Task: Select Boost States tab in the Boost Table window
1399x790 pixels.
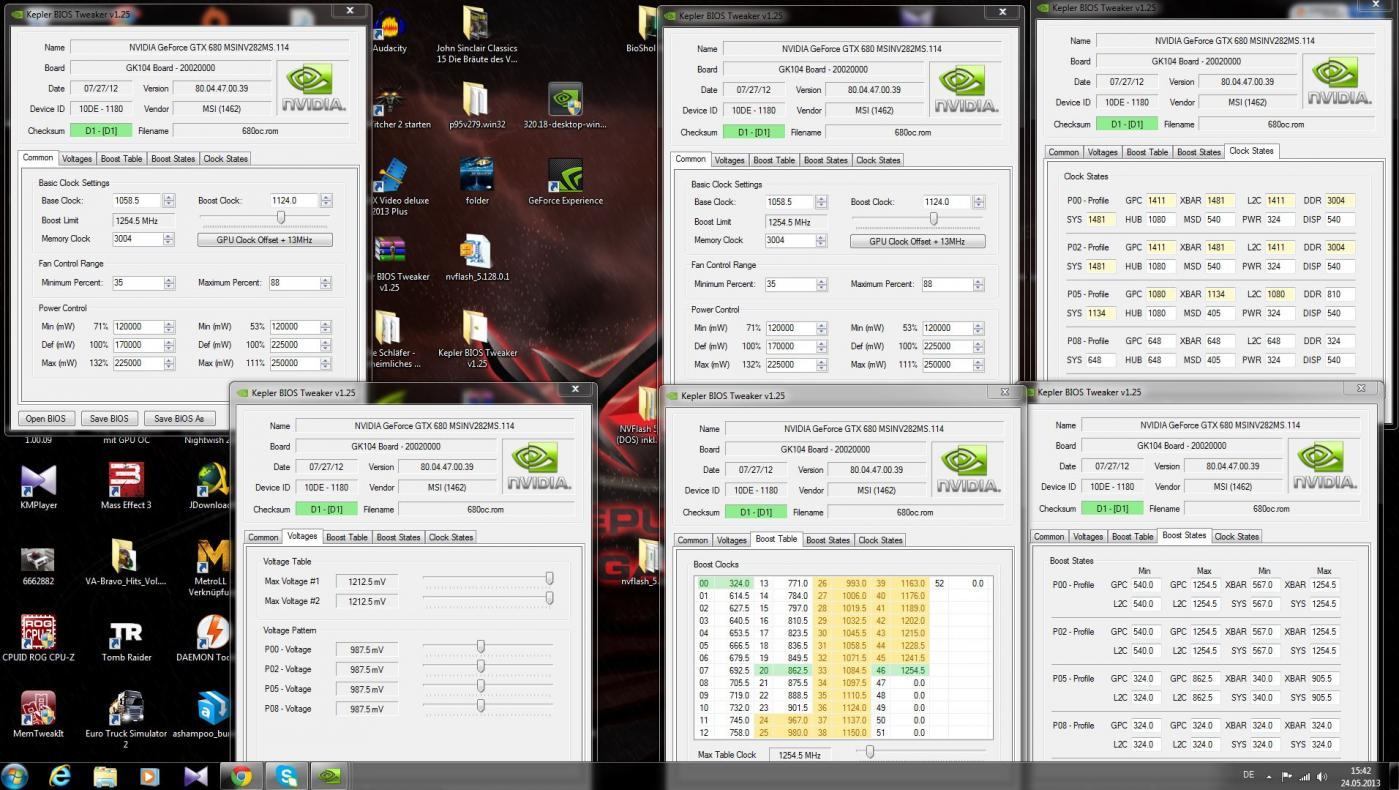Action: pyautogui.click(x=827, y=540)
